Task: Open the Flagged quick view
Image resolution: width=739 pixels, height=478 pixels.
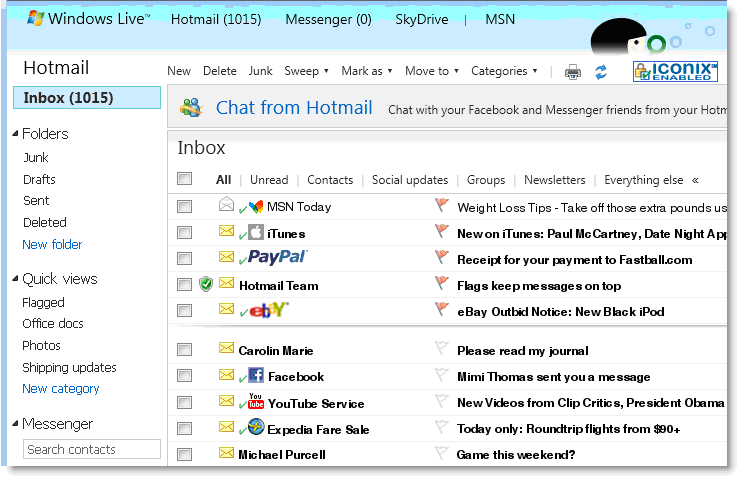Action: coord(43,302)
